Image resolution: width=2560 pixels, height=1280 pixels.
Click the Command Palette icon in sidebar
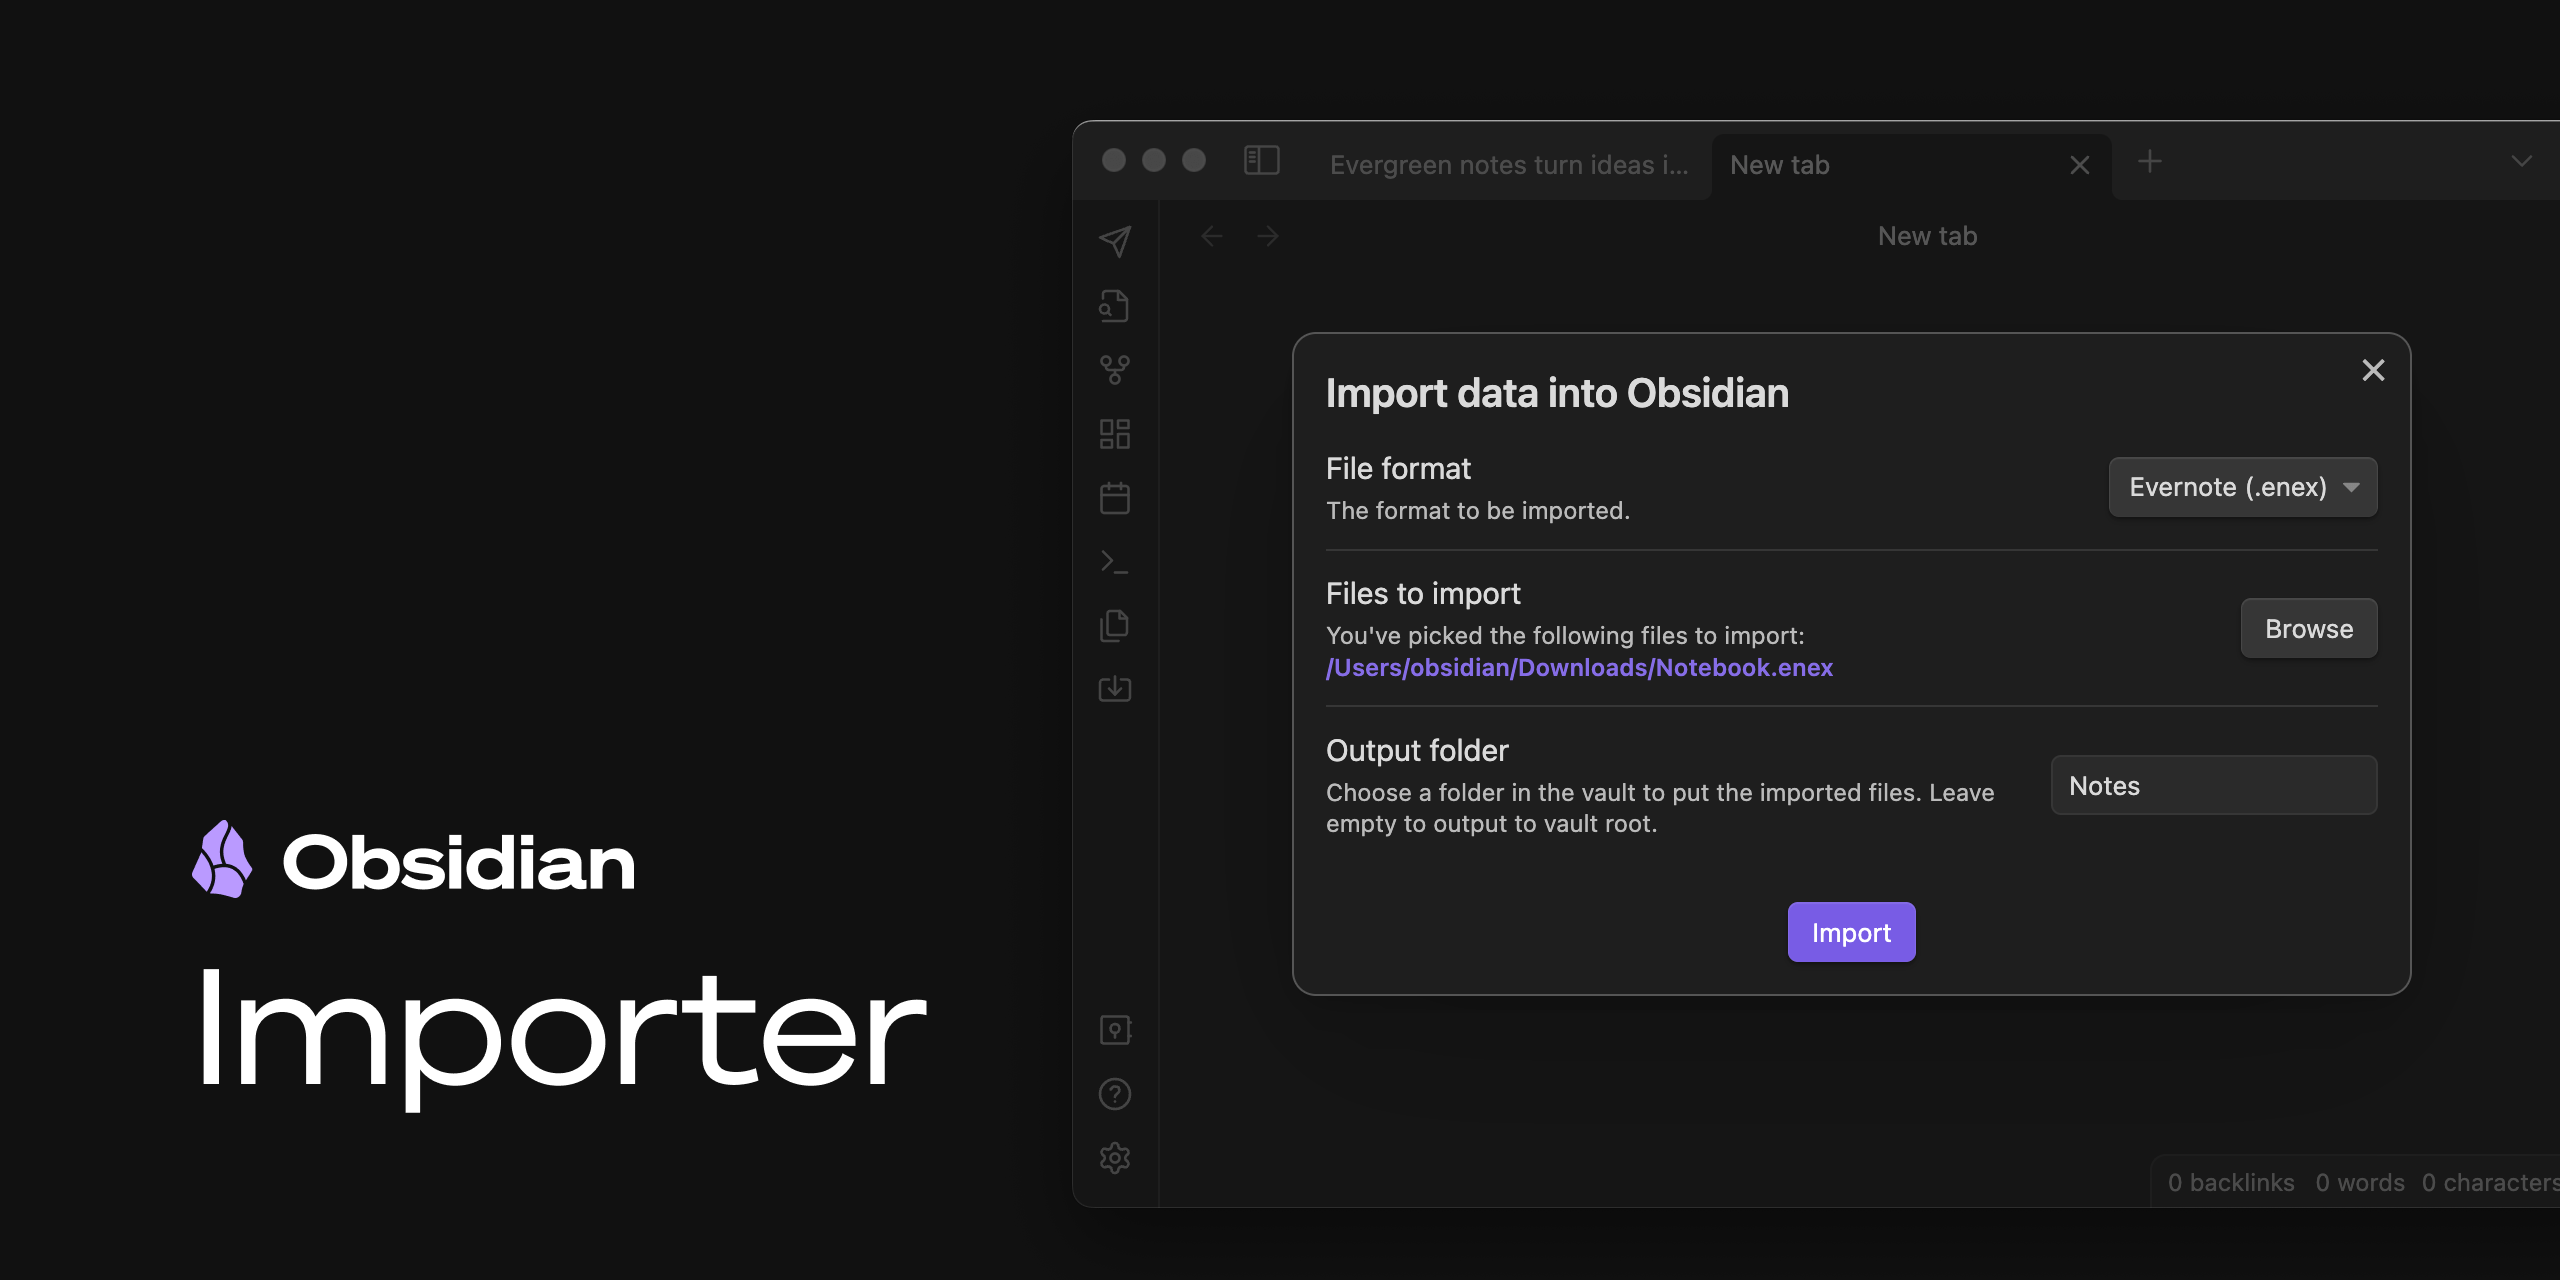(1117, 560)
